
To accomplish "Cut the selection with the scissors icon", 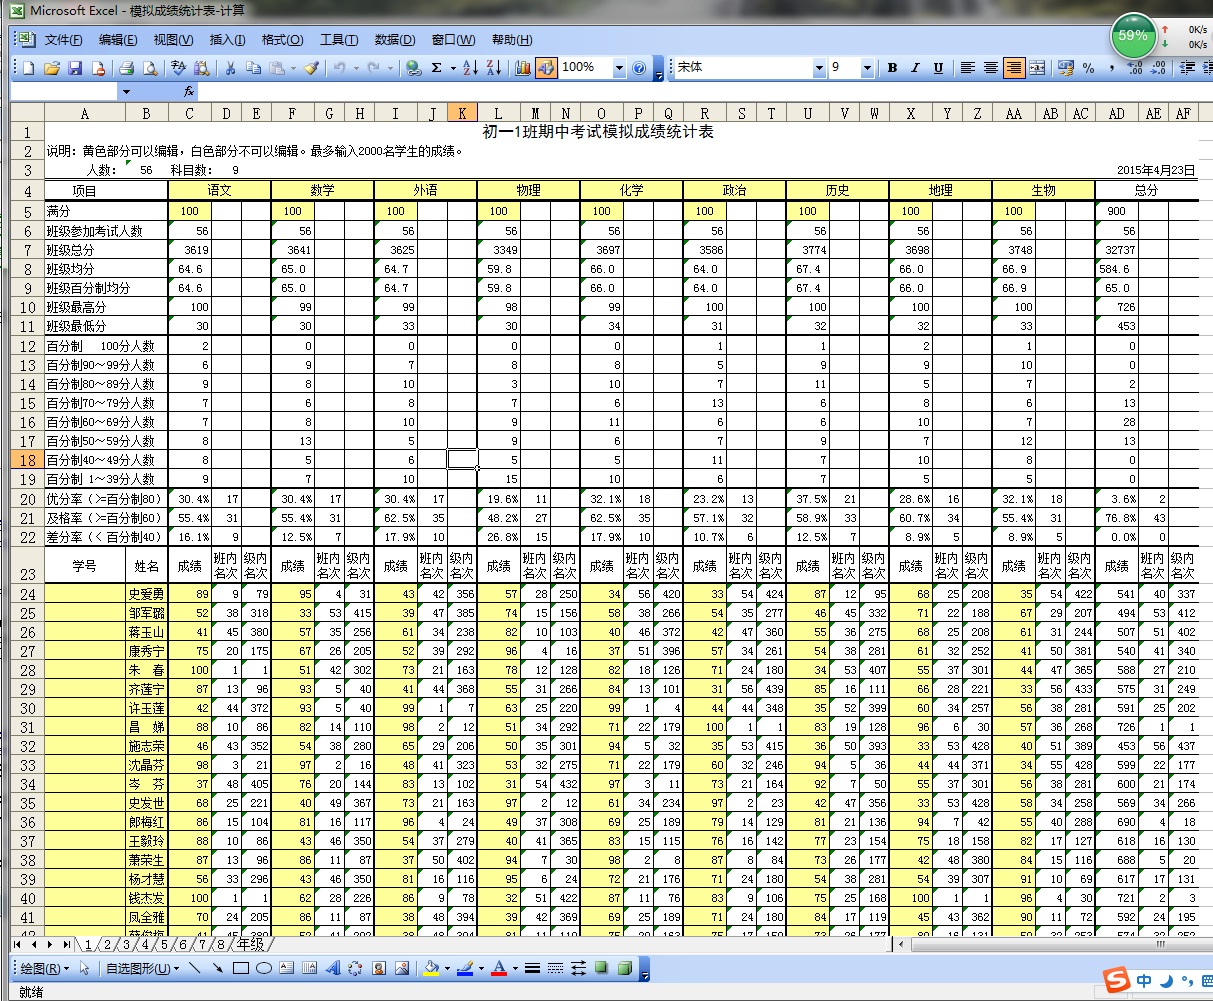I will click(x=230, y=68).
